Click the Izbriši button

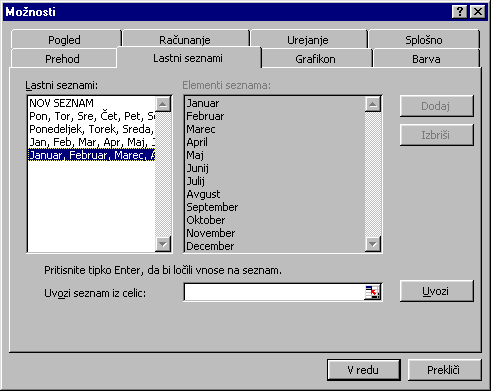pyautogui.click(x=436, y=135)
